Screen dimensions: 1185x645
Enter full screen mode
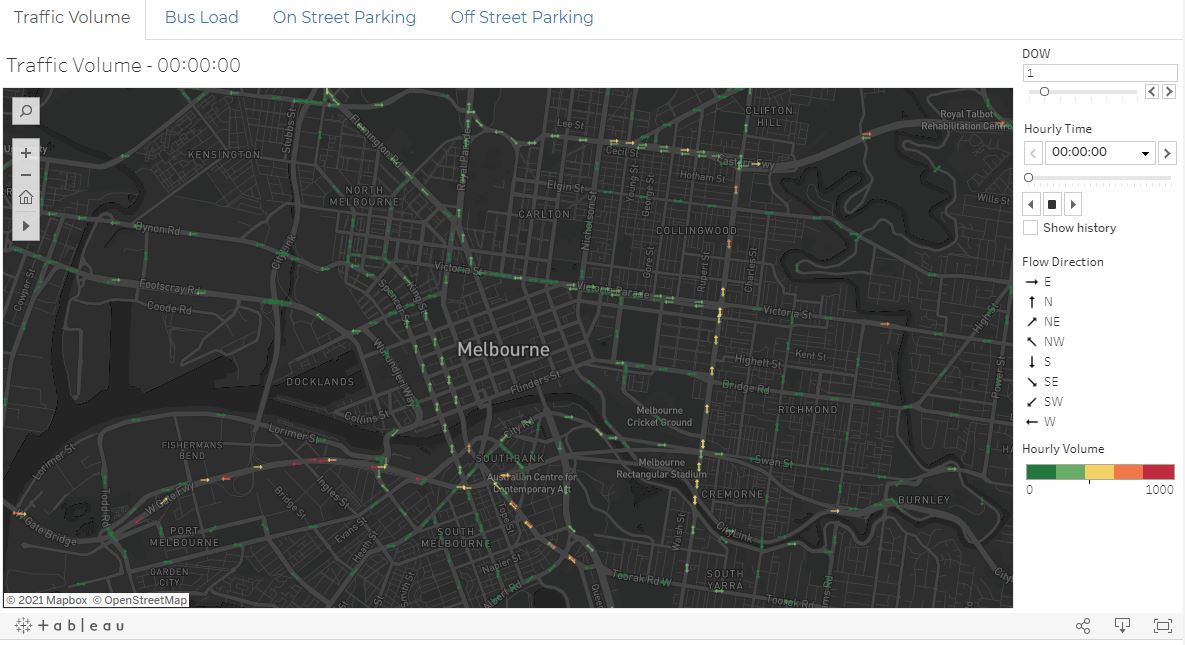(x=1162, y=625)
